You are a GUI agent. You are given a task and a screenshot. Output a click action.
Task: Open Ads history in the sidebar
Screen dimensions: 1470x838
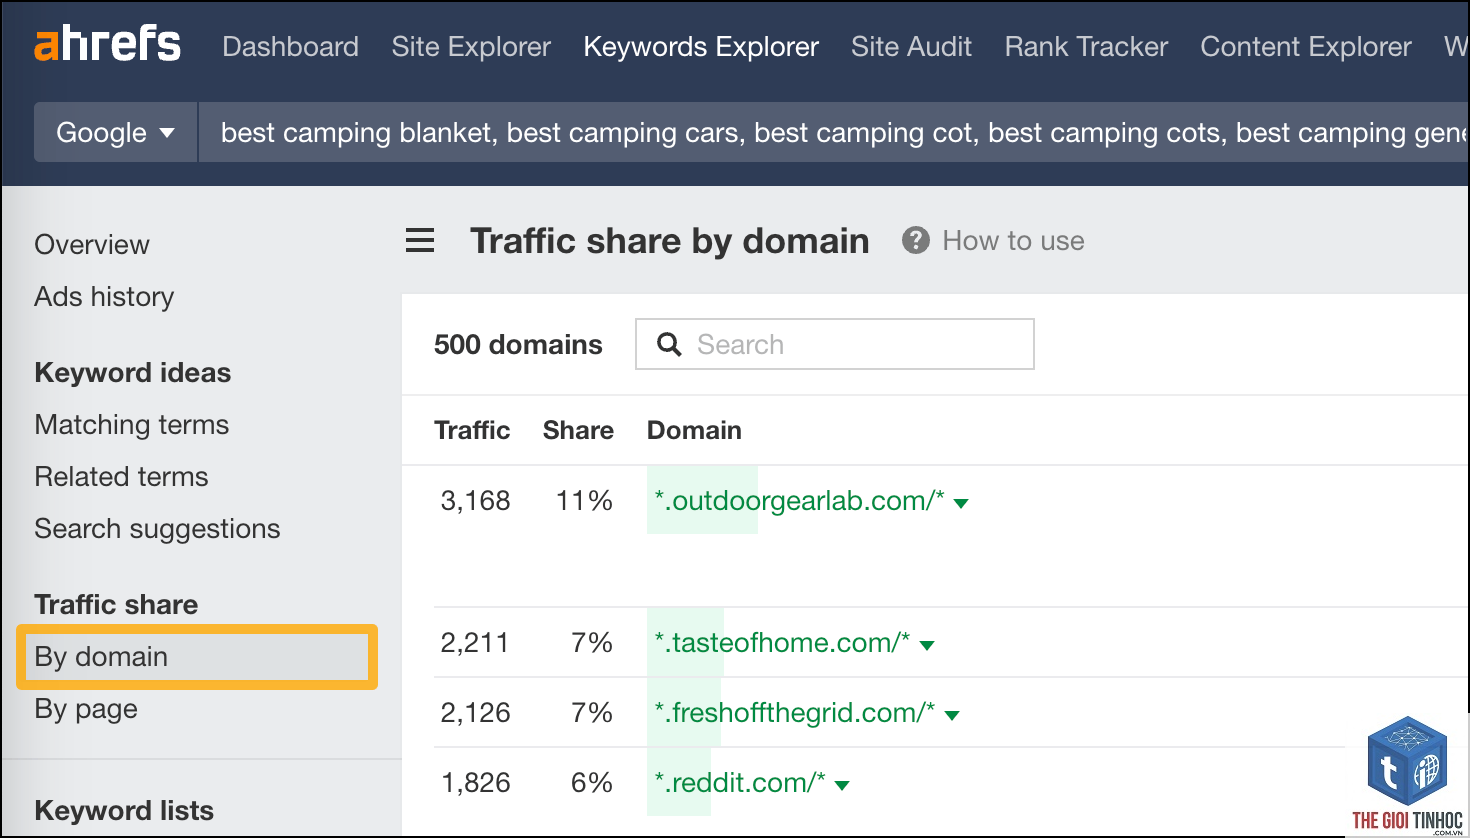[x=104, y=297]
